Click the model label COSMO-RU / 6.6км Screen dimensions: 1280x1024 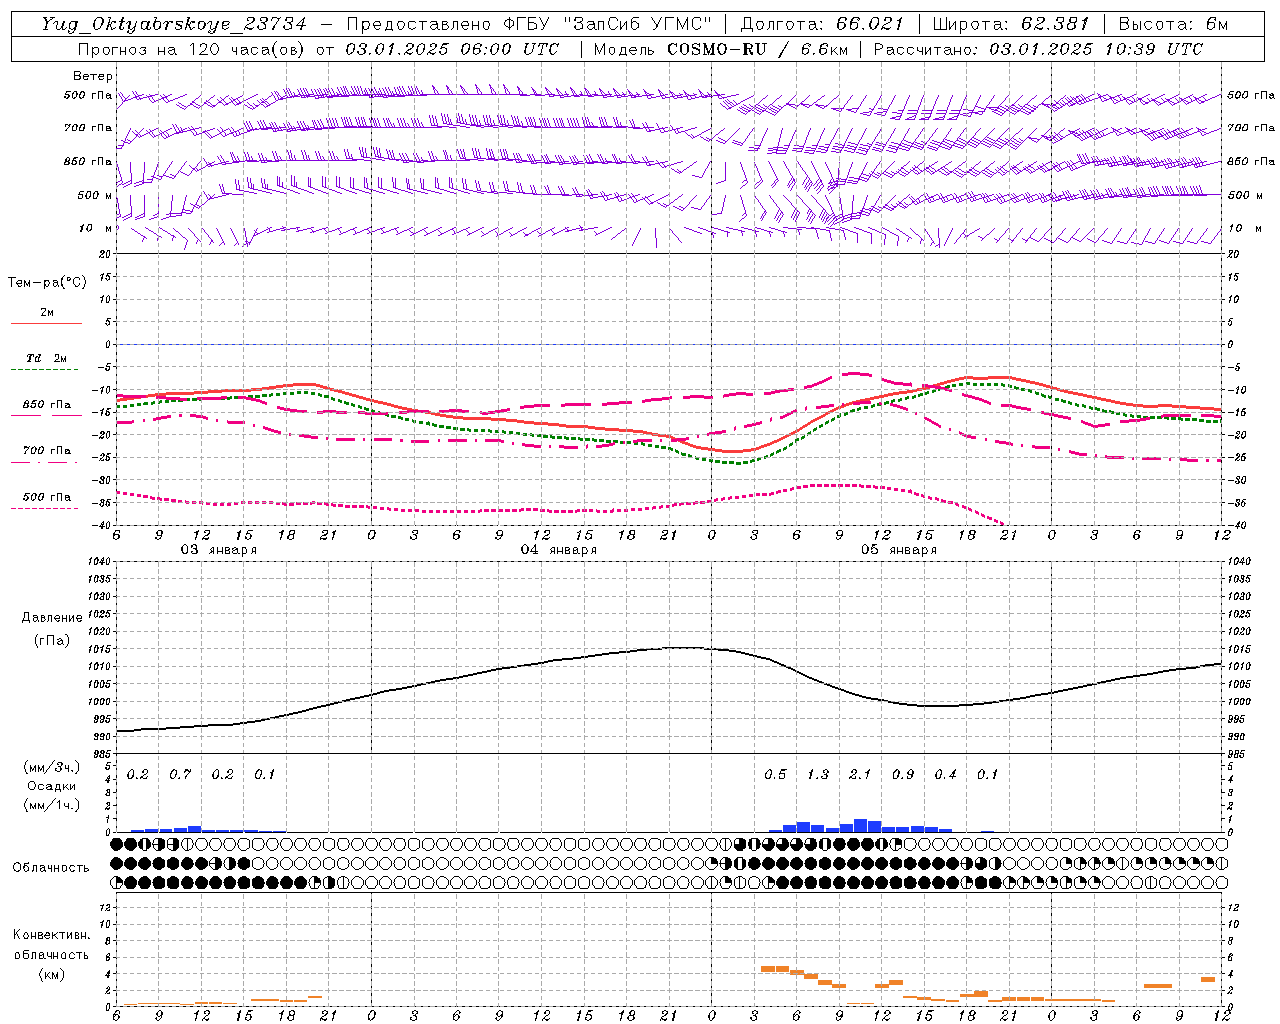click(757, 49)
